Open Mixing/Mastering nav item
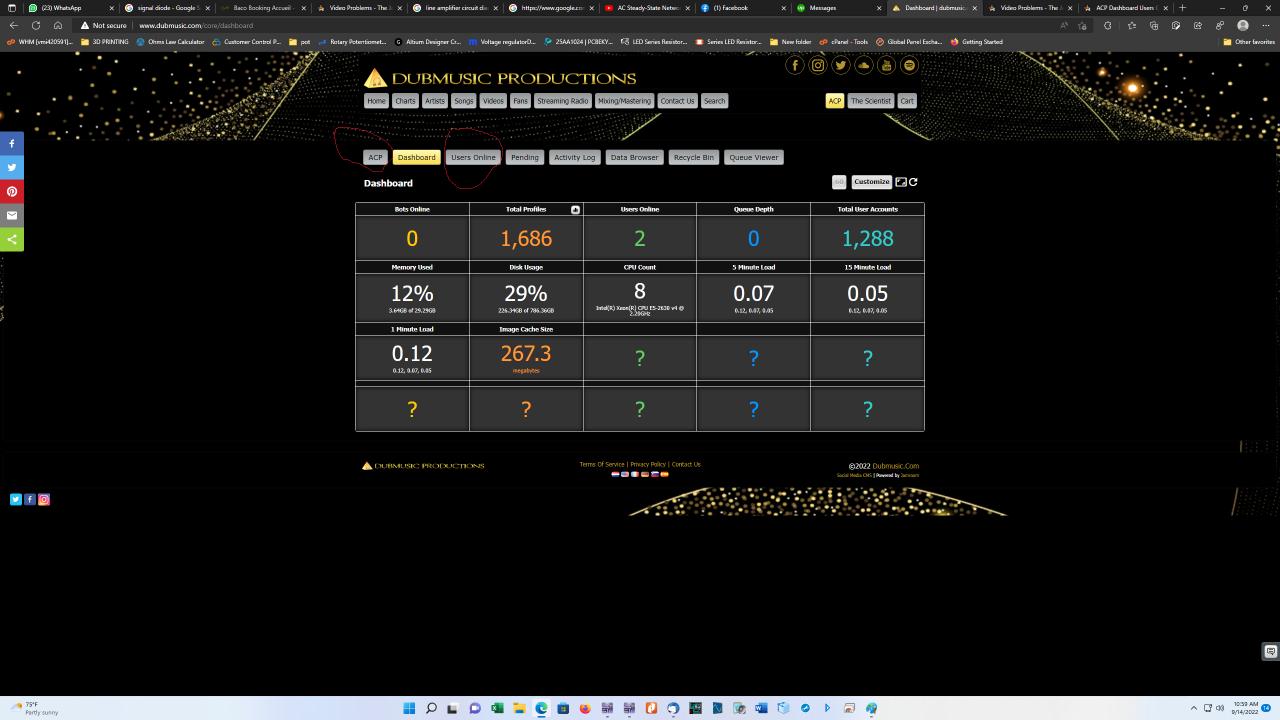The height and width of the screenshot is (720, 1280). click(x=624, y=101)
